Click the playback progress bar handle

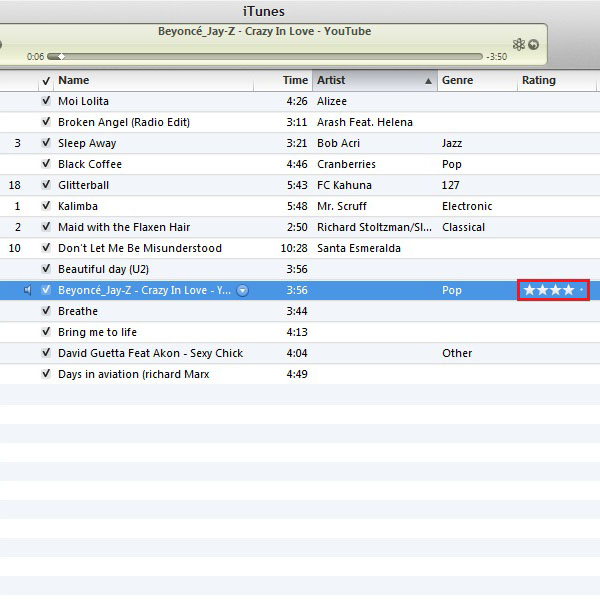click(x=61, y=57)
